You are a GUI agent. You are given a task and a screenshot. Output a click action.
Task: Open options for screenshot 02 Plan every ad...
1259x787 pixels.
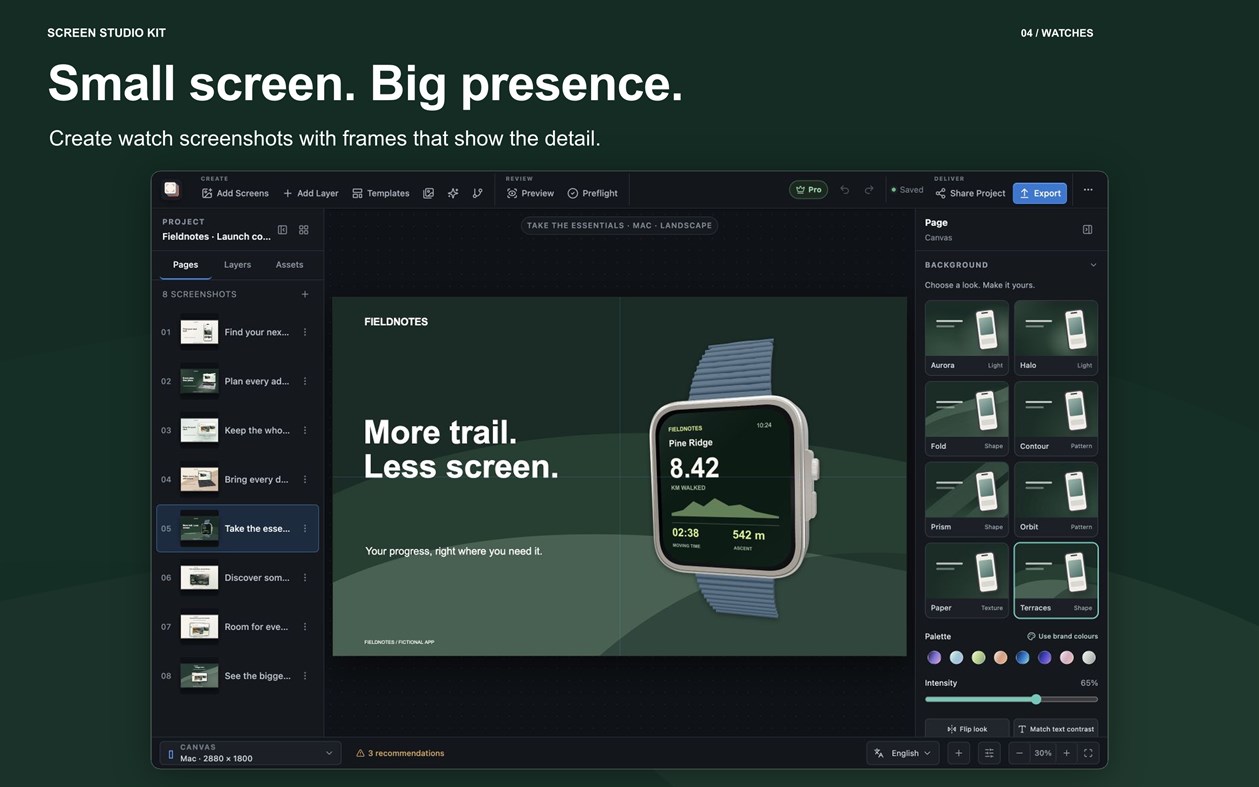305,381
